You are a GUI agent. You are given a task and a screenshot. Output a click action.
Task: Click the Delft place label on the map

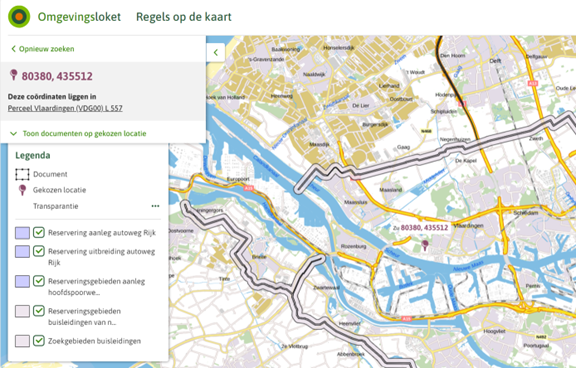495,61
